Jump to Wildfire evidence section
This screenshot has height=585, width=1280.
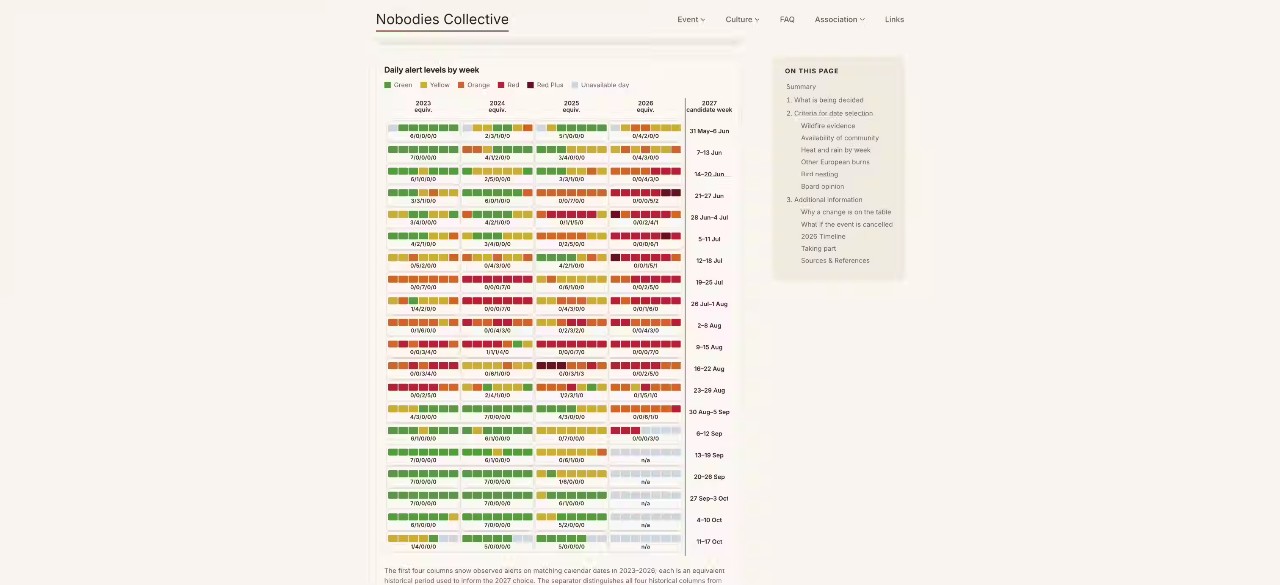coord(828,126)
